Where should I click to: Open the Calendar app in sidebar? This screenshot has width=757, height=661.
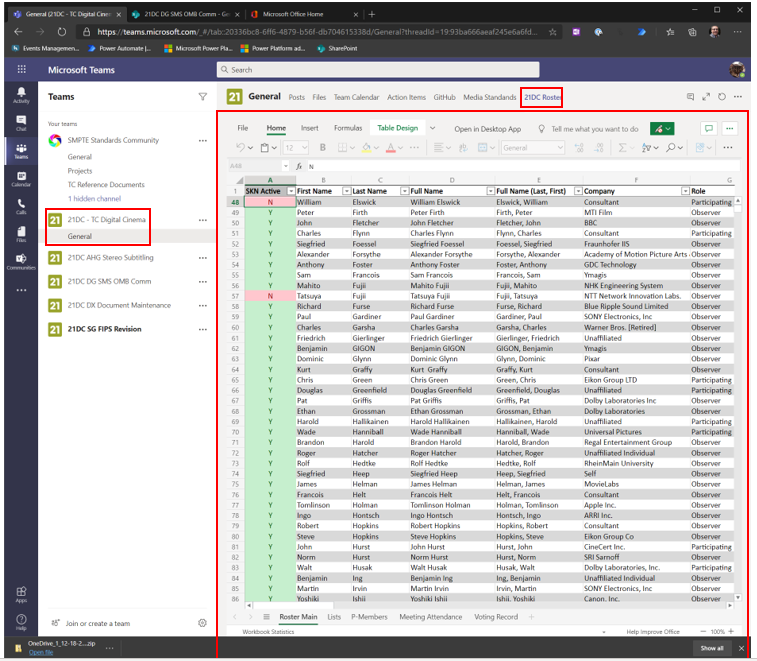[21, 178]
